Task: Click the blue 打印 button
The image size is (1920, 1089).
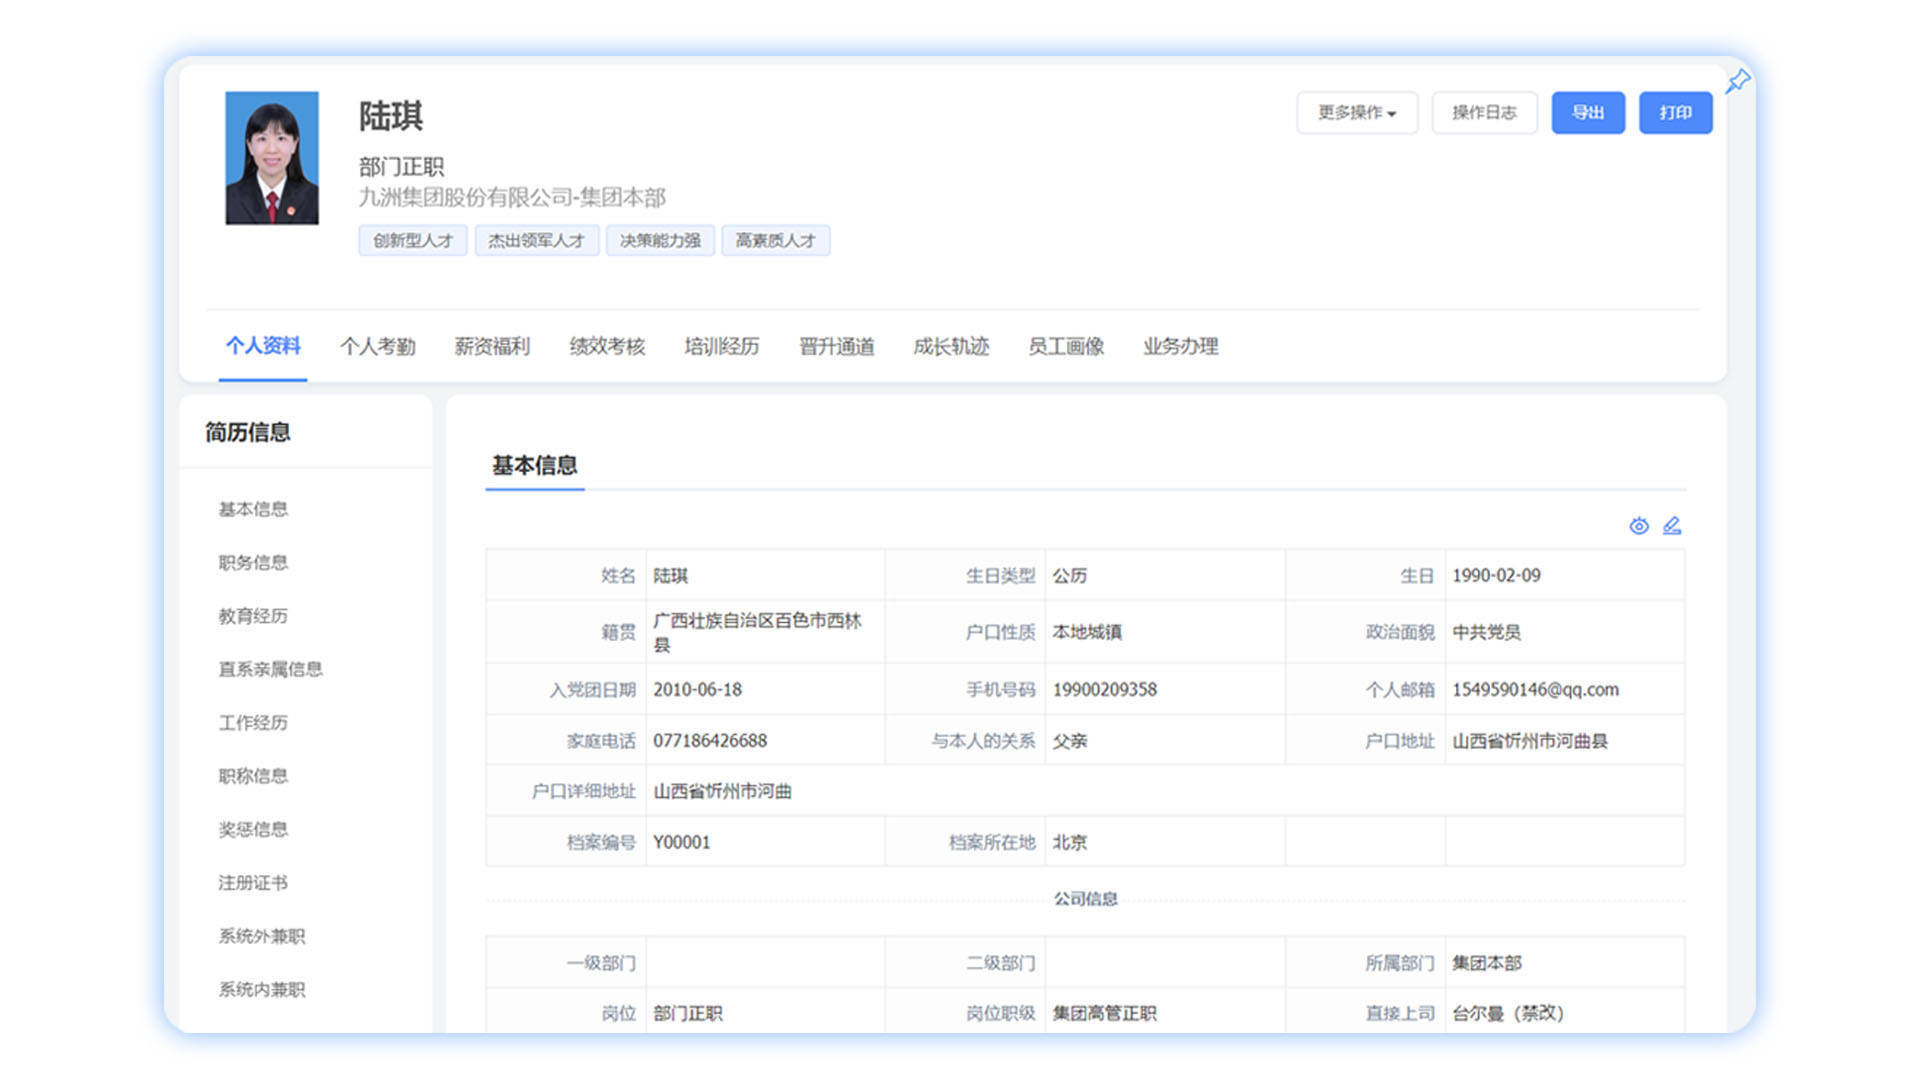Action: click(x=1676, y=113)
